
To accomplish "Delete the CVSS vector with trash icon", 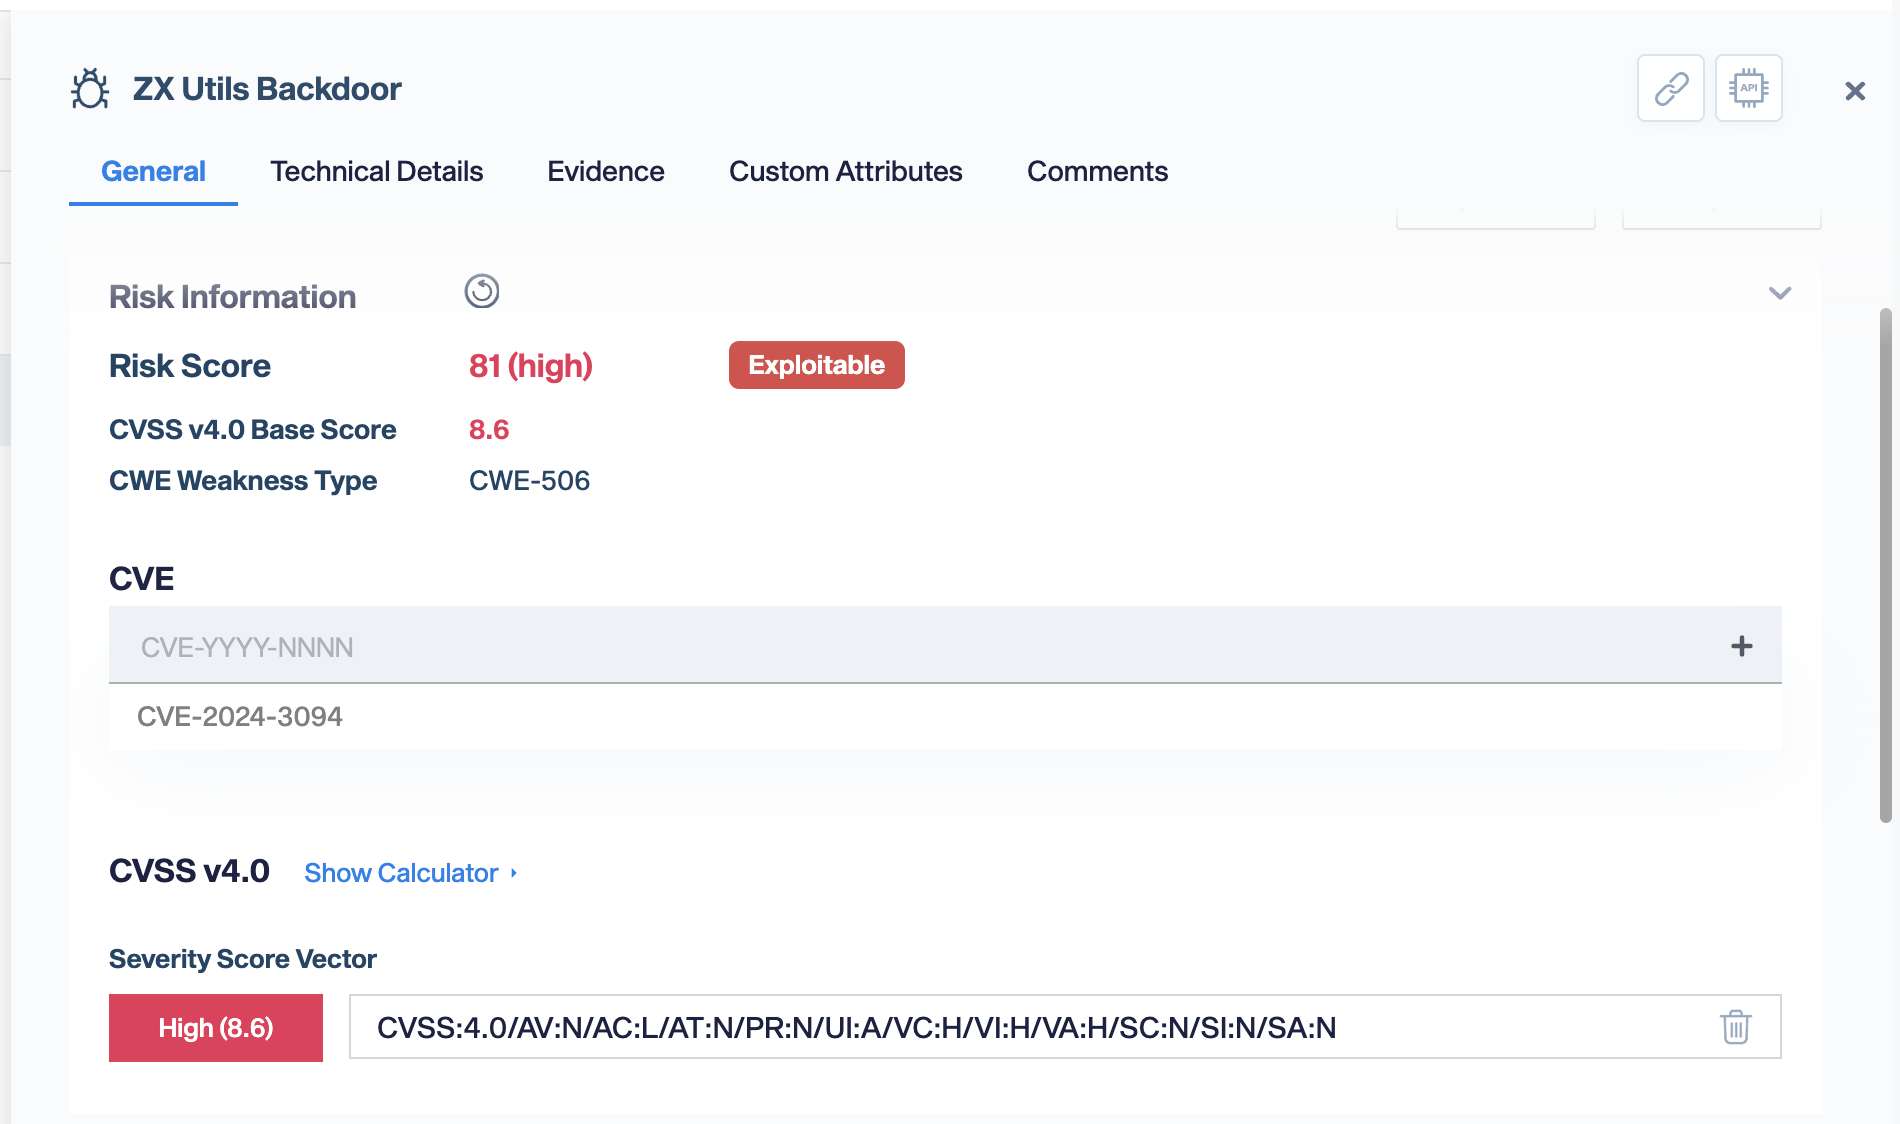I will [1736, 1027].
